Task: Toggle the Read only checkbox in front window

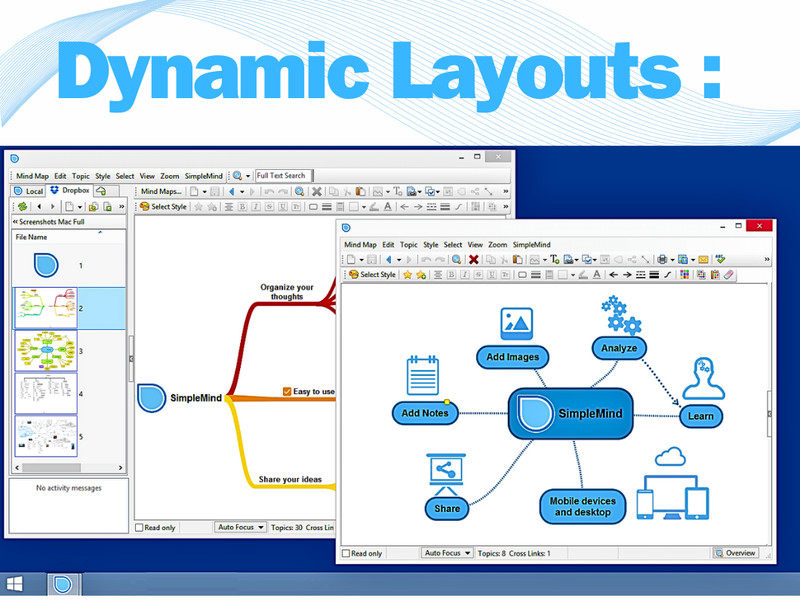Action: coord(346,553)
